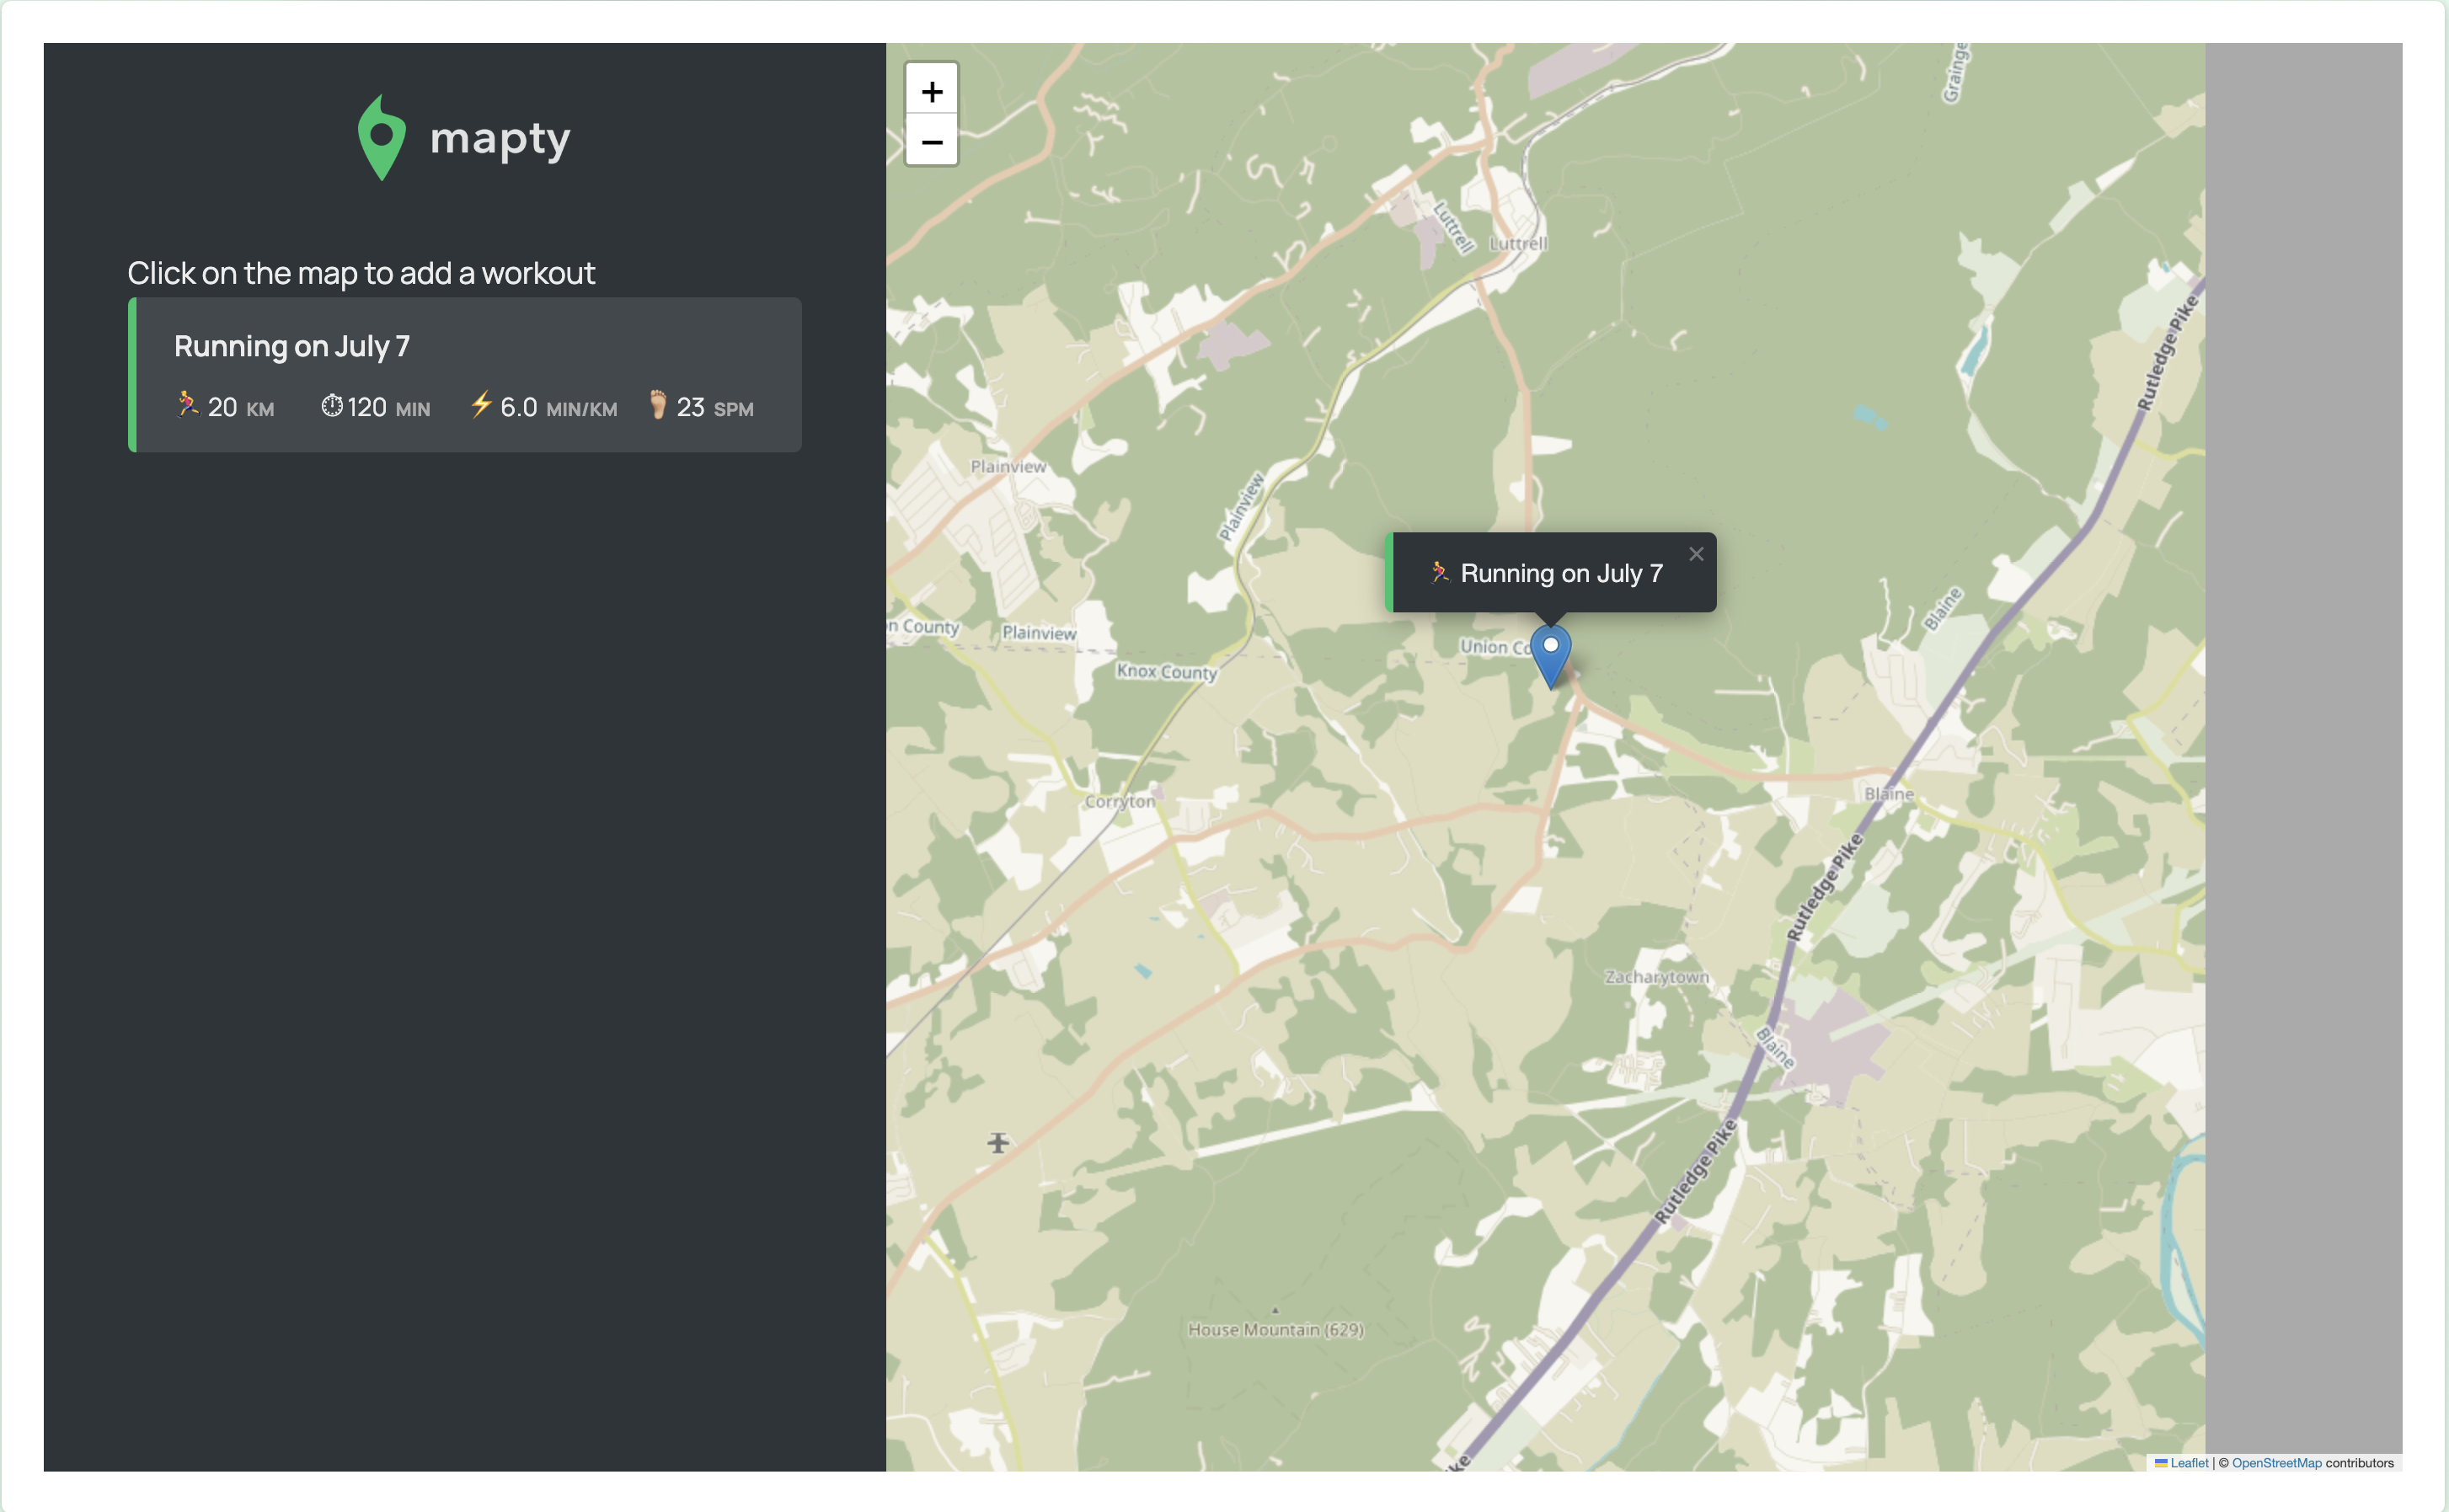Zoom out on the map
The width and height of the screenshot is (2449, 1512).
931,142
